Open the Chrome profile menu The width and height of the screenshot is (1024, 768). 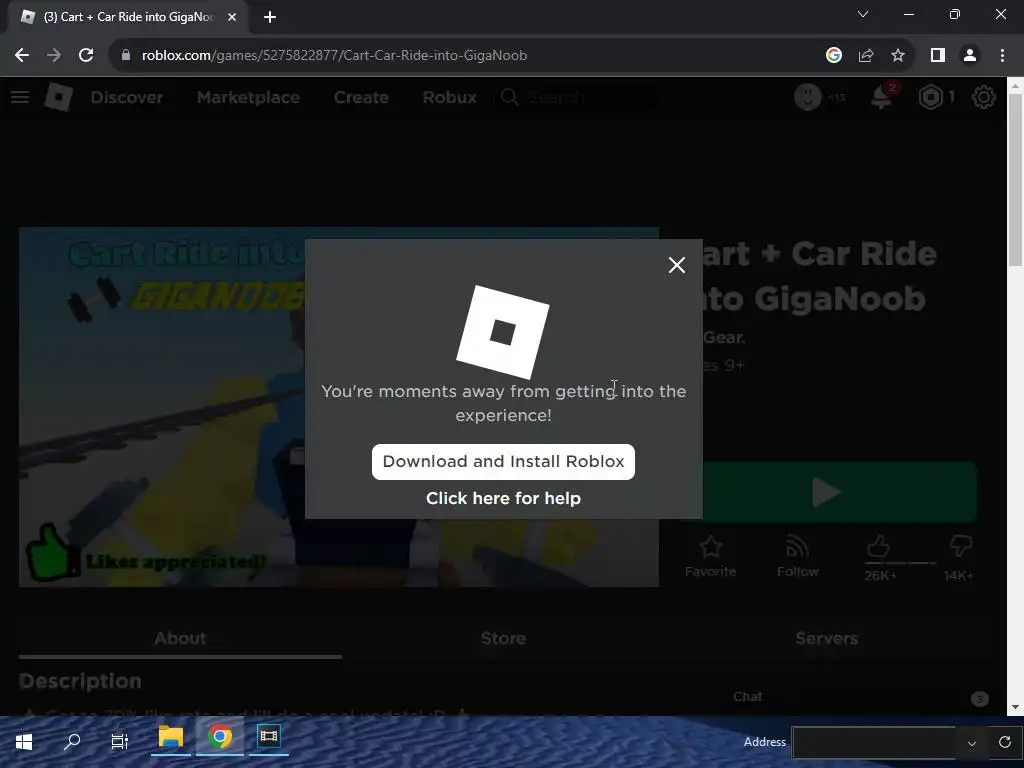pos(970,56)
